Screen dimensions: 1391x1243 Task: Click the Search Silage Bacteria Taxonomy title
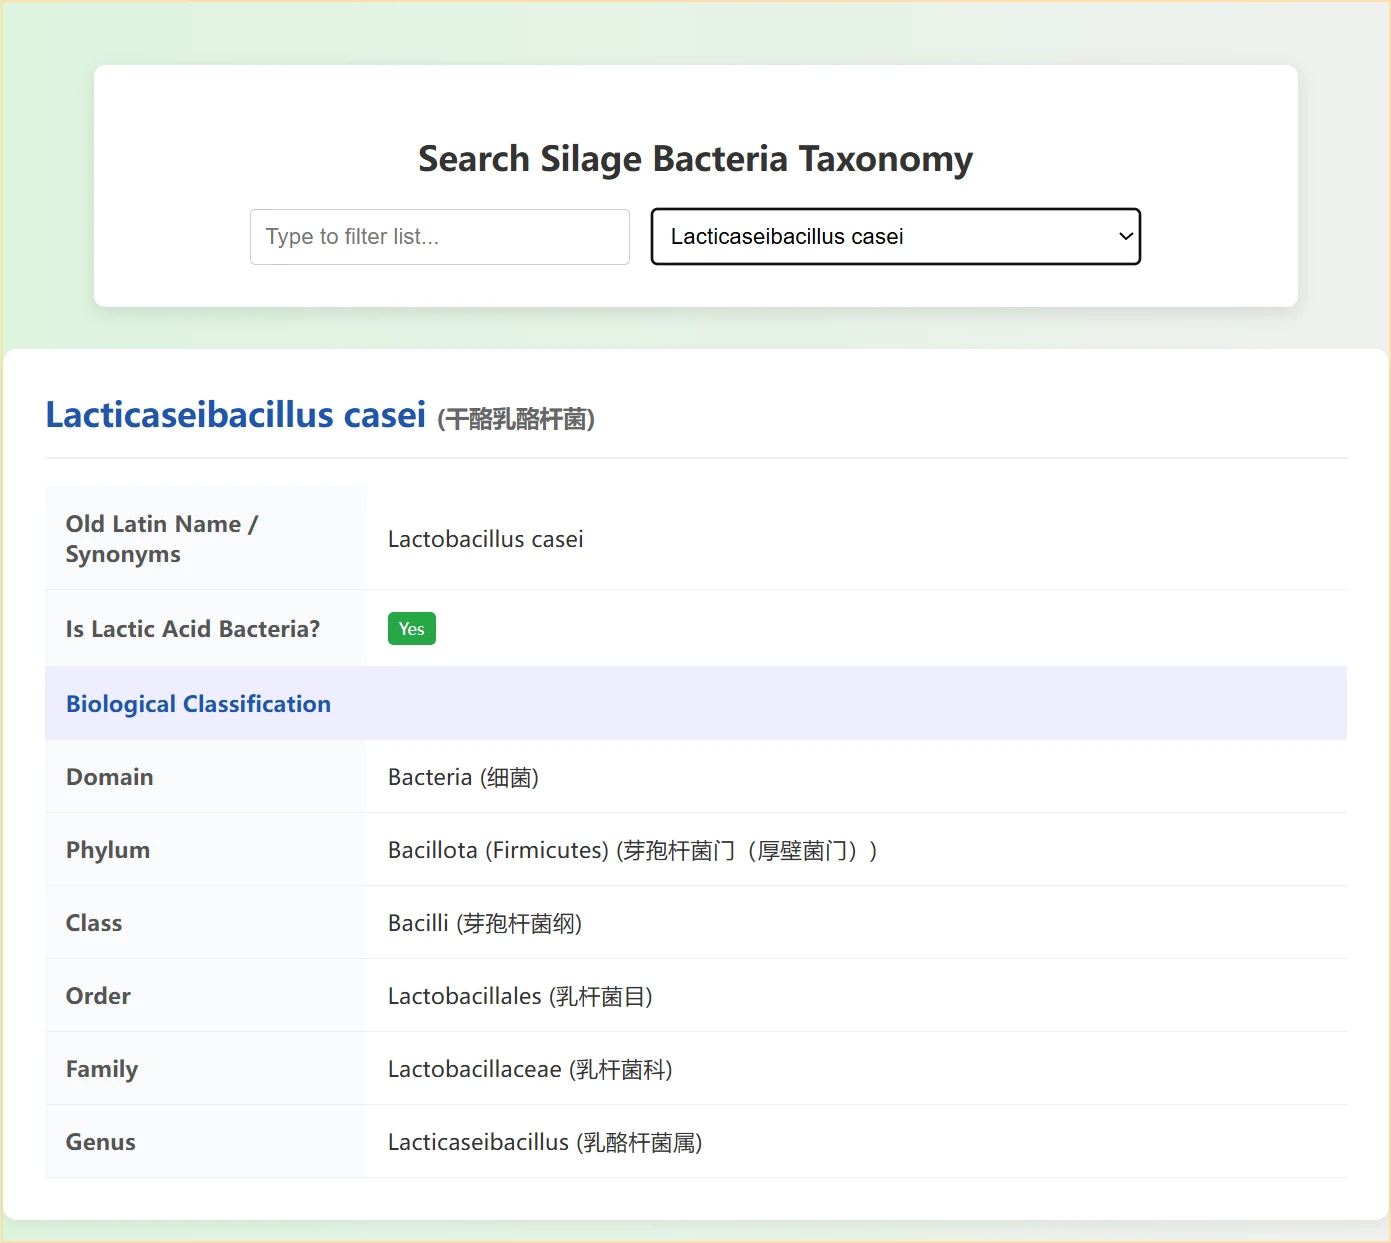[x=695, y=158]
